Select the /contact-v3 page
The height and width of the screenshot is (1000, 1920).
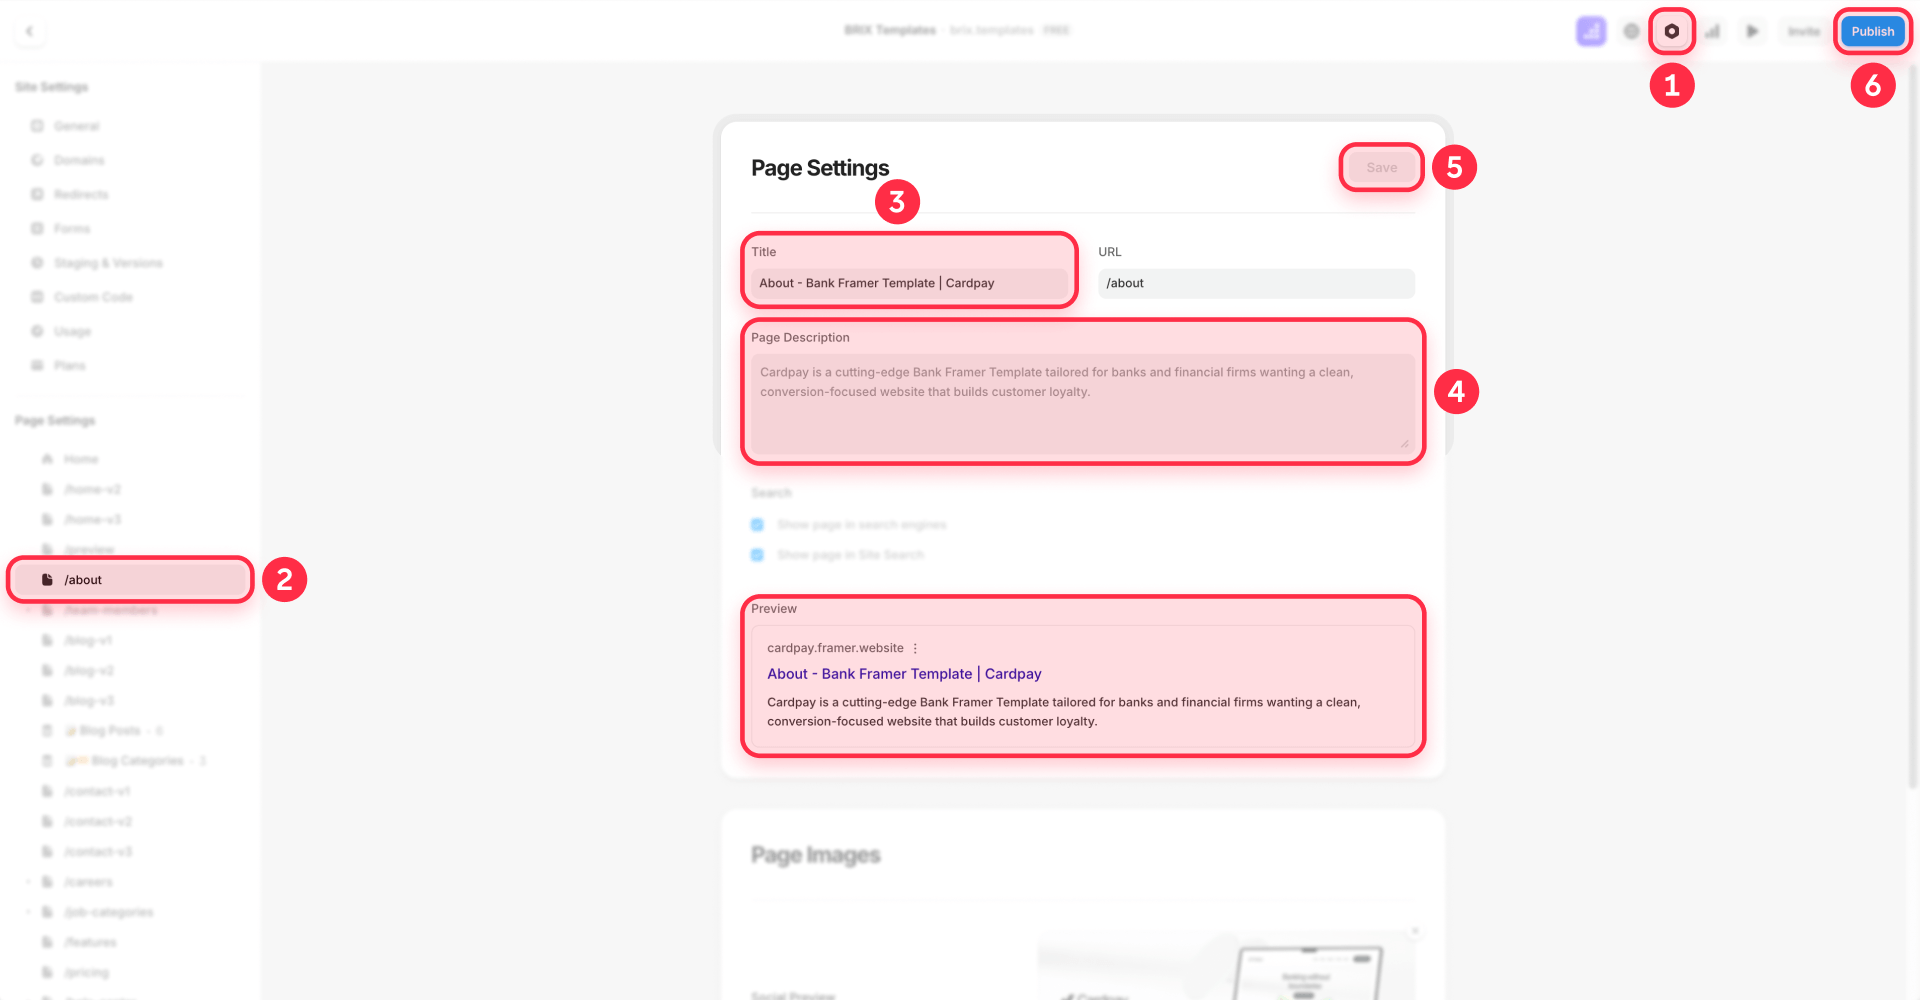[x=98, y=852]
